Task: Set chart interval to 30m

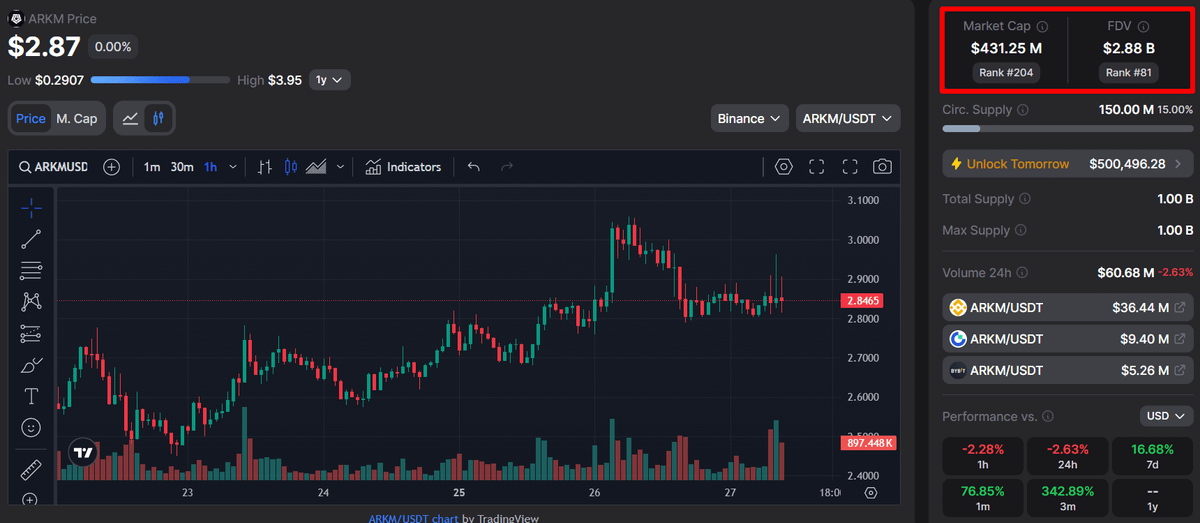Action: coord(182,167)
